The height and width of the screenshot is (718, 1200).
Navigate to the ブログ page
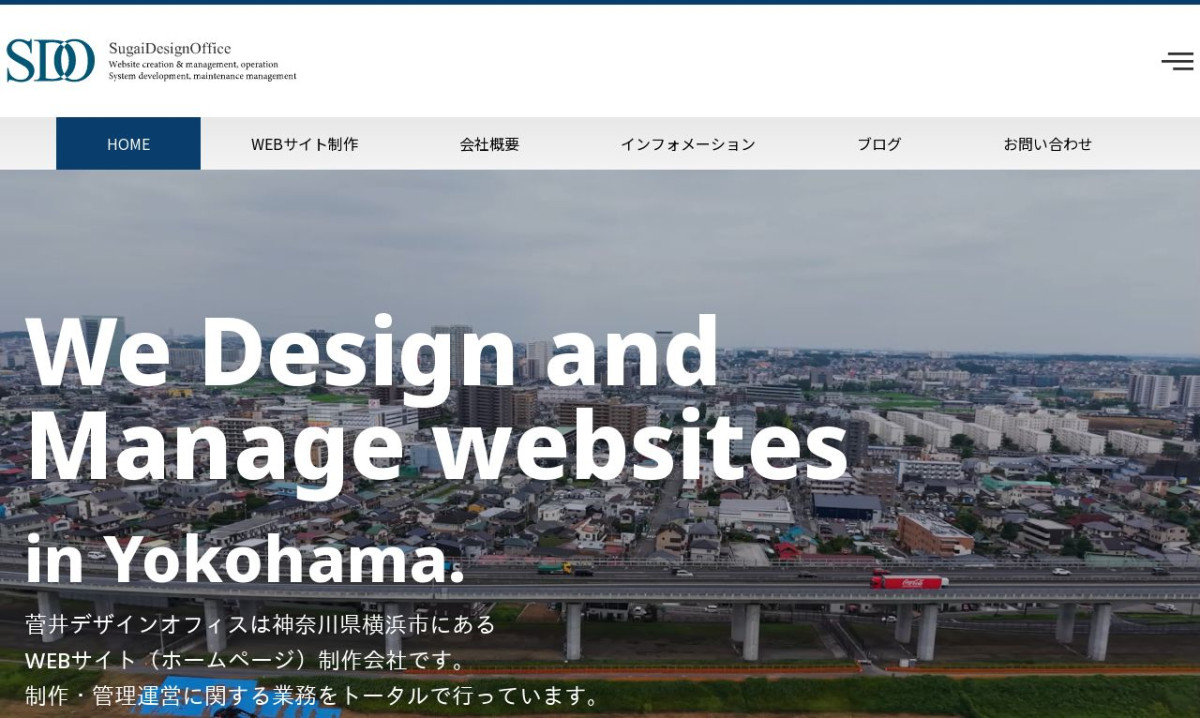pyautogui.click(x=879, y=144)
